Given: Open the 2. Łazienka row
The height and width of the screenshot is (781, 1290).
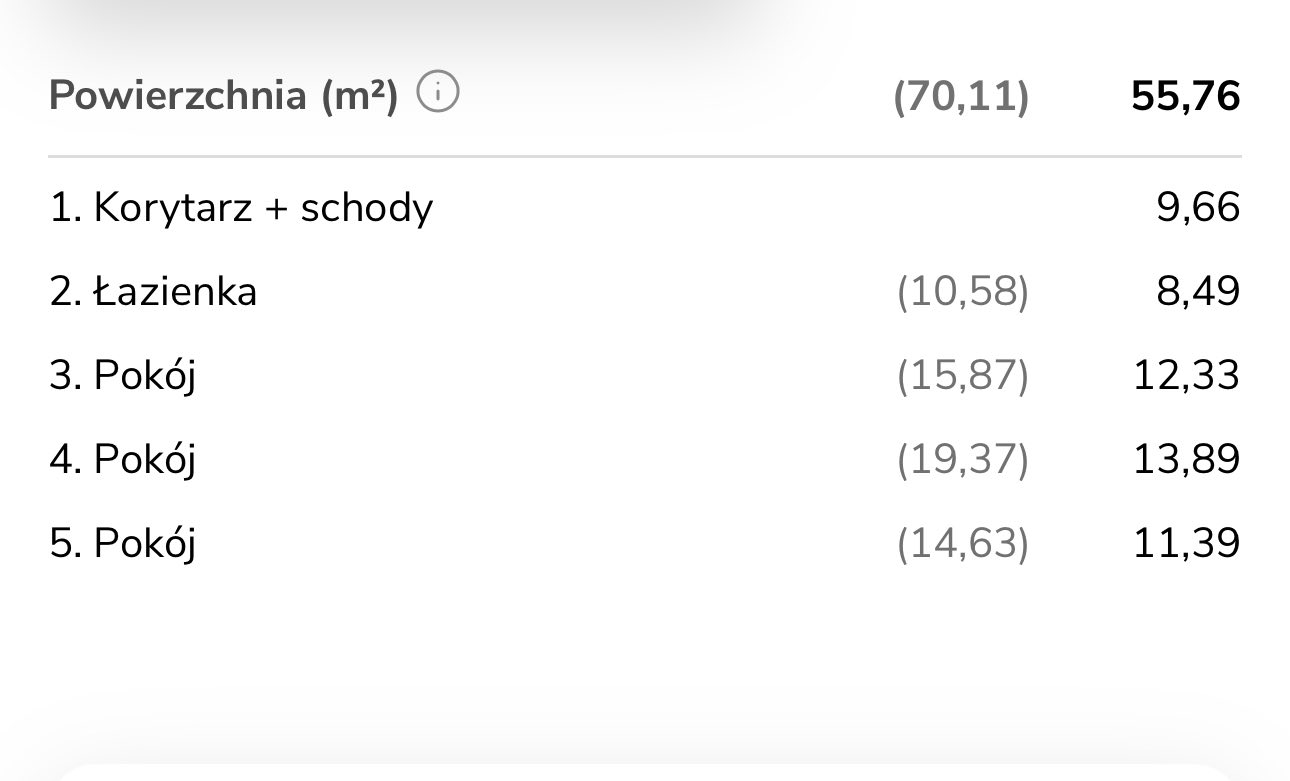Looking at the screenshot, I should 153,292.
